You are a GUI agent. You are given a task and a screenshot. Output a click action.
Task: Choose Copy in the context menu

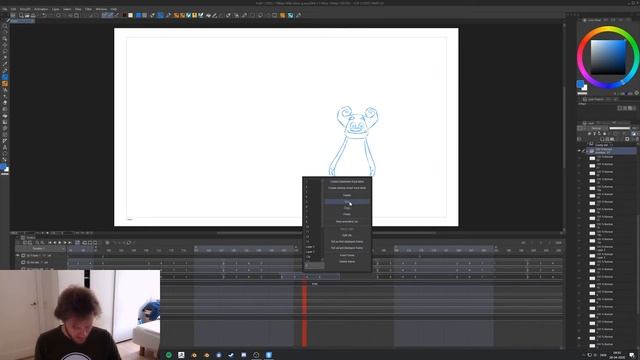347,208
